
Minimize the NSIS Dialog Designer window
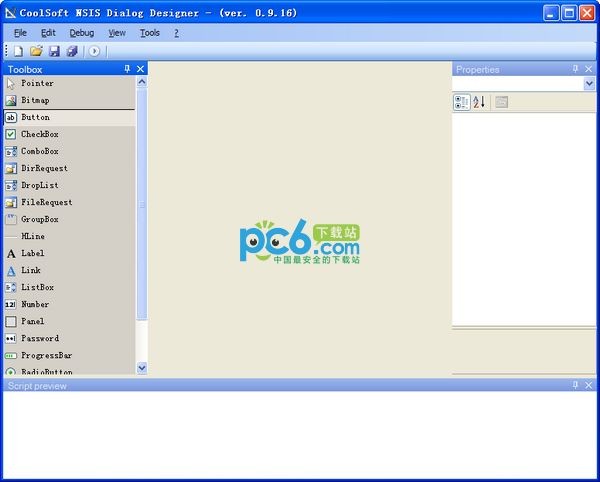click(x=551, y=13)
